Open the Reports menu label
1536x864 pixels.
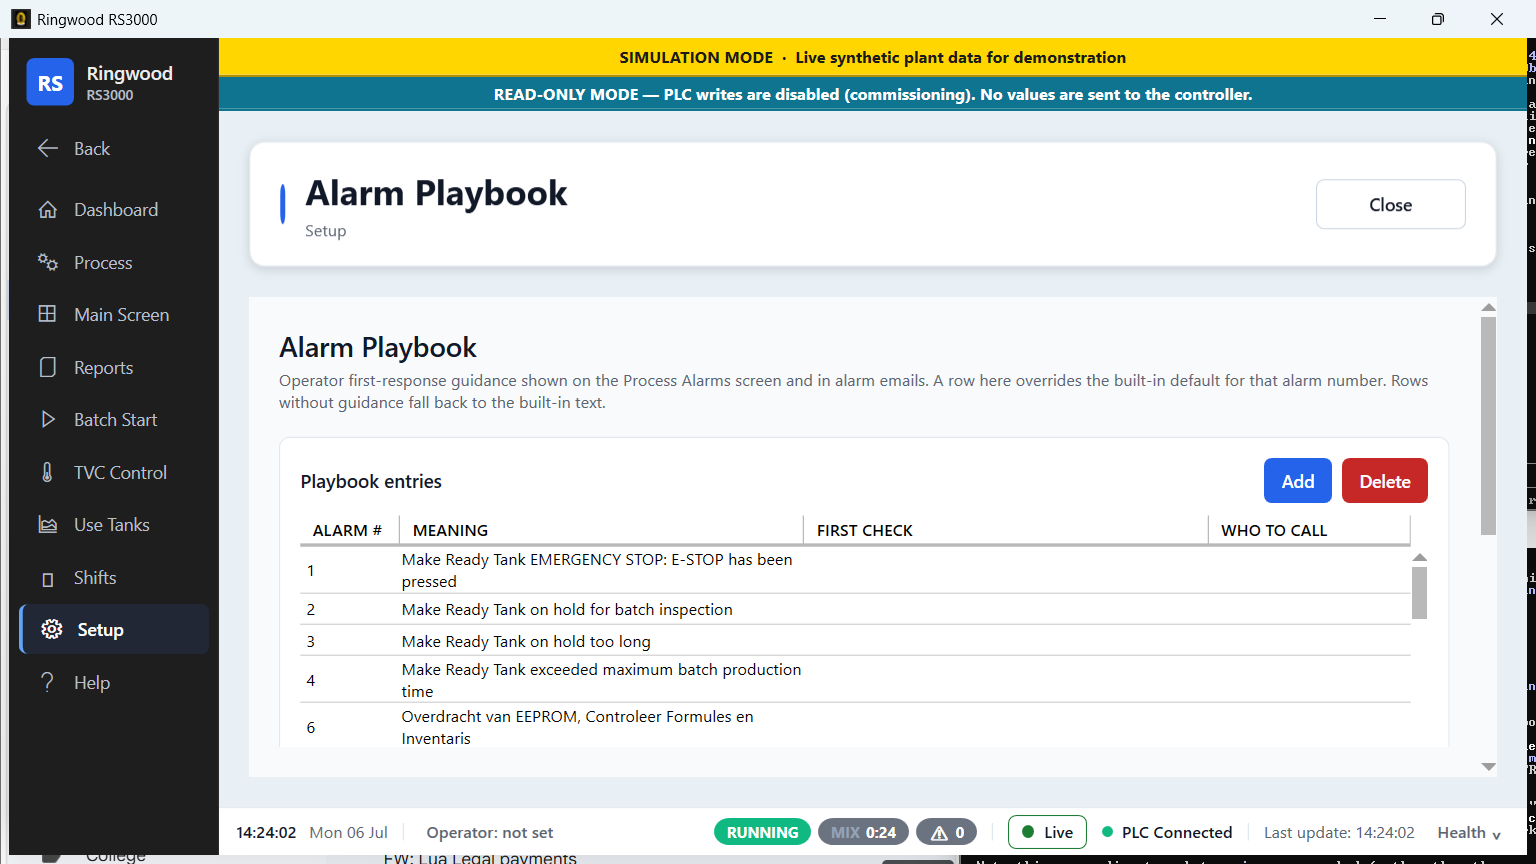click(103, 367)
